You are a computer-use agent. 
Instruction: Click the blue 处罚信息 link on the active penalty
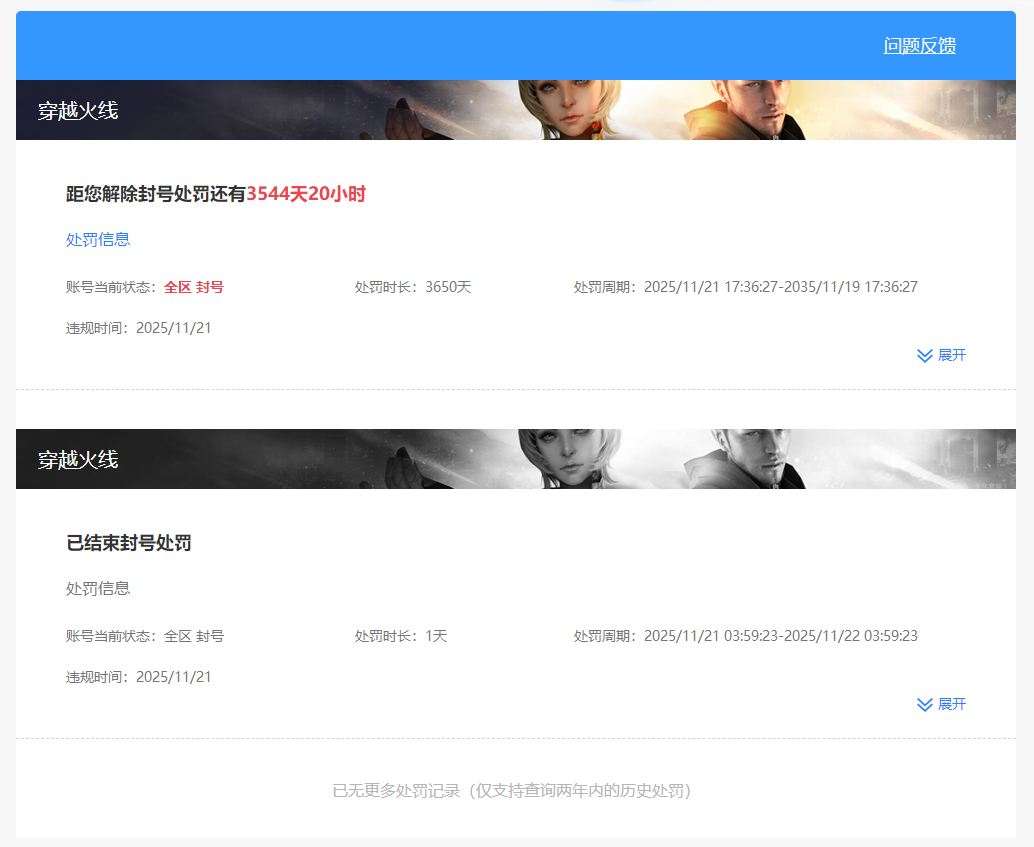pos(97,239)
